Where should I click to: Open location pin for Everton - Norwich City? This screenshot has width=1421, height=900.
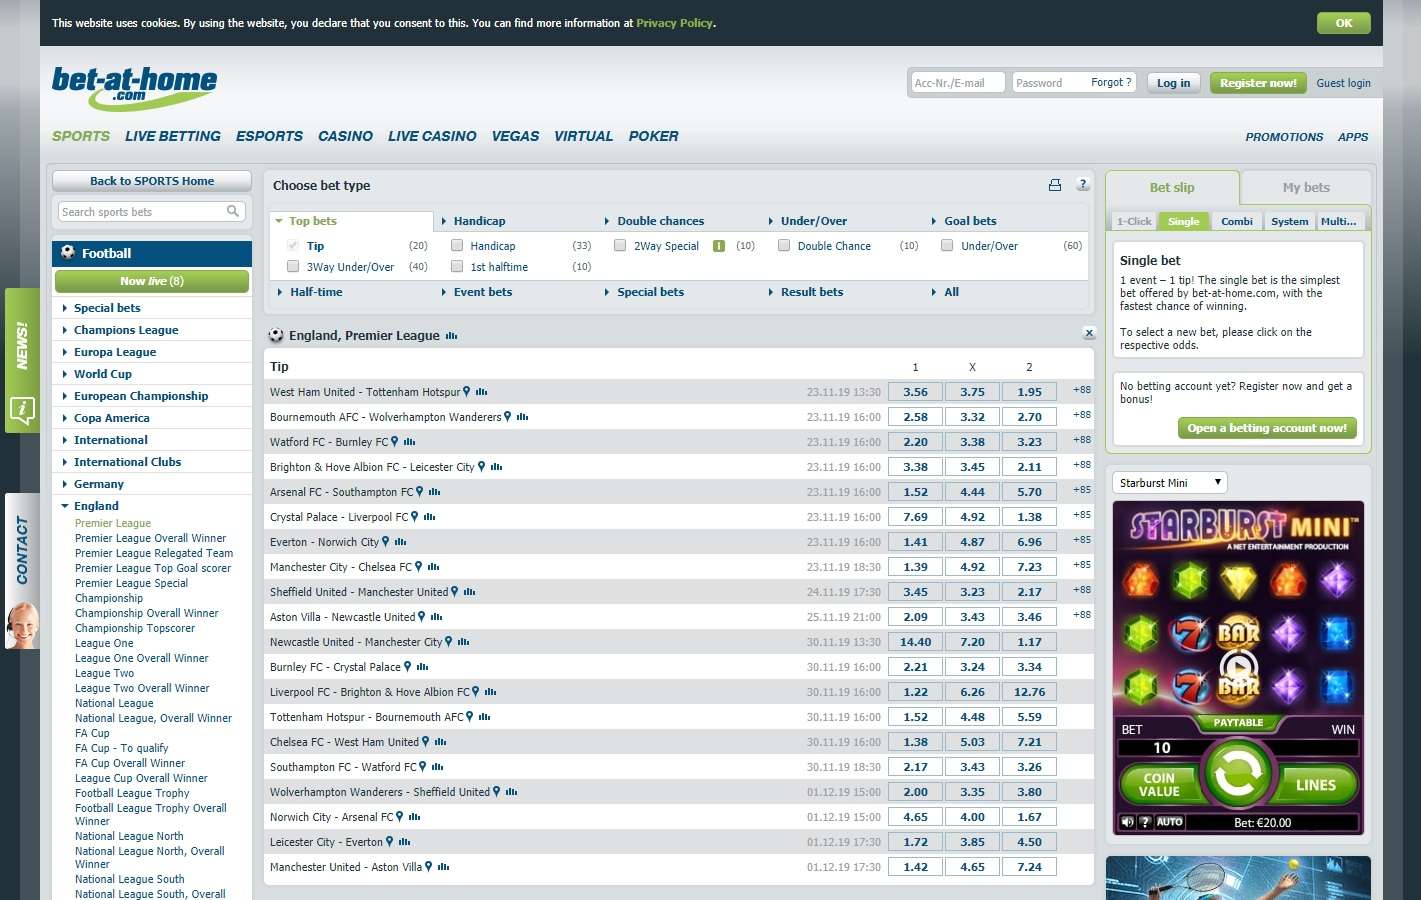[x=385, y=542]
